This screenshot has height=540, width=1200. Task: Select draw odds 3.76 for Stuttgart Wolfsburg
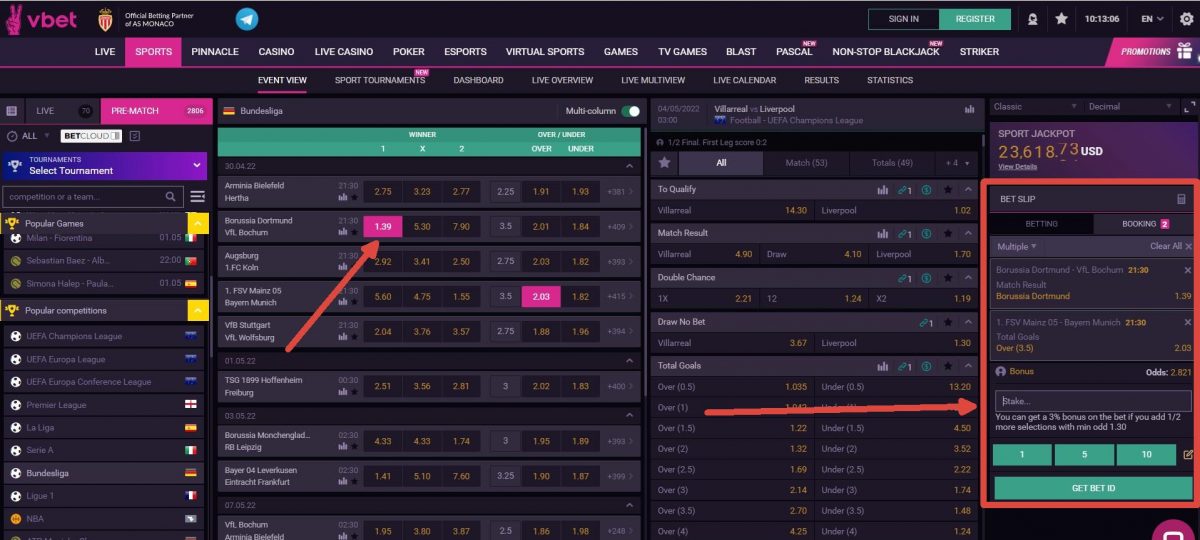pyautogui.click(x=422, y=332)
